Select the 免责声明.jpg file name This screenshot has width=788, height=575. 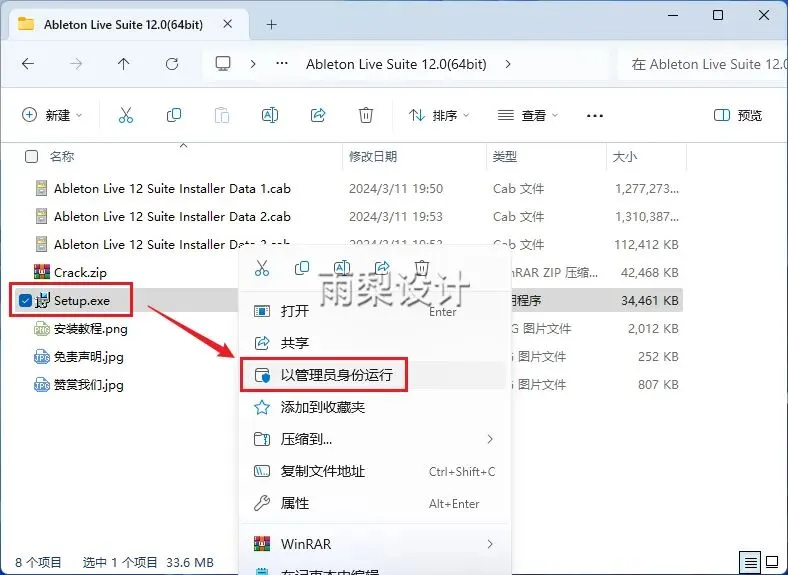click(x=88, y=357)
